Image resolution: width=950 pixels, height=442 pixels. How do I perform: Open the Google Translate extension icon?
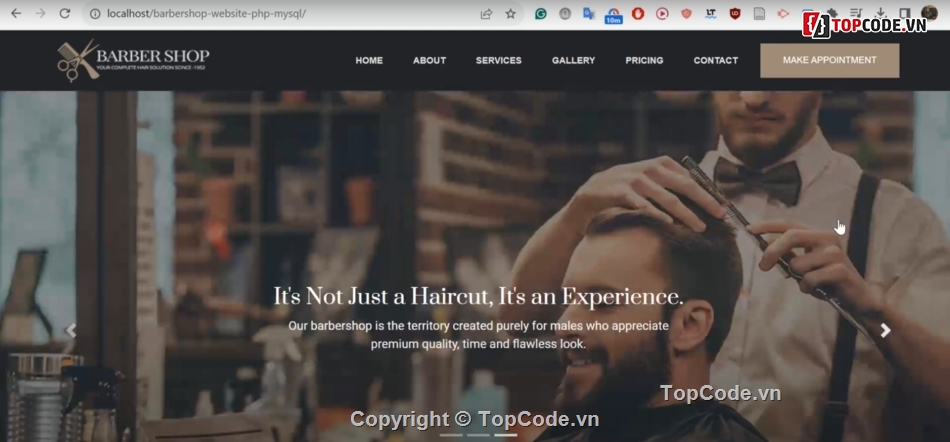pyautogui.click(x=589, y=13)
